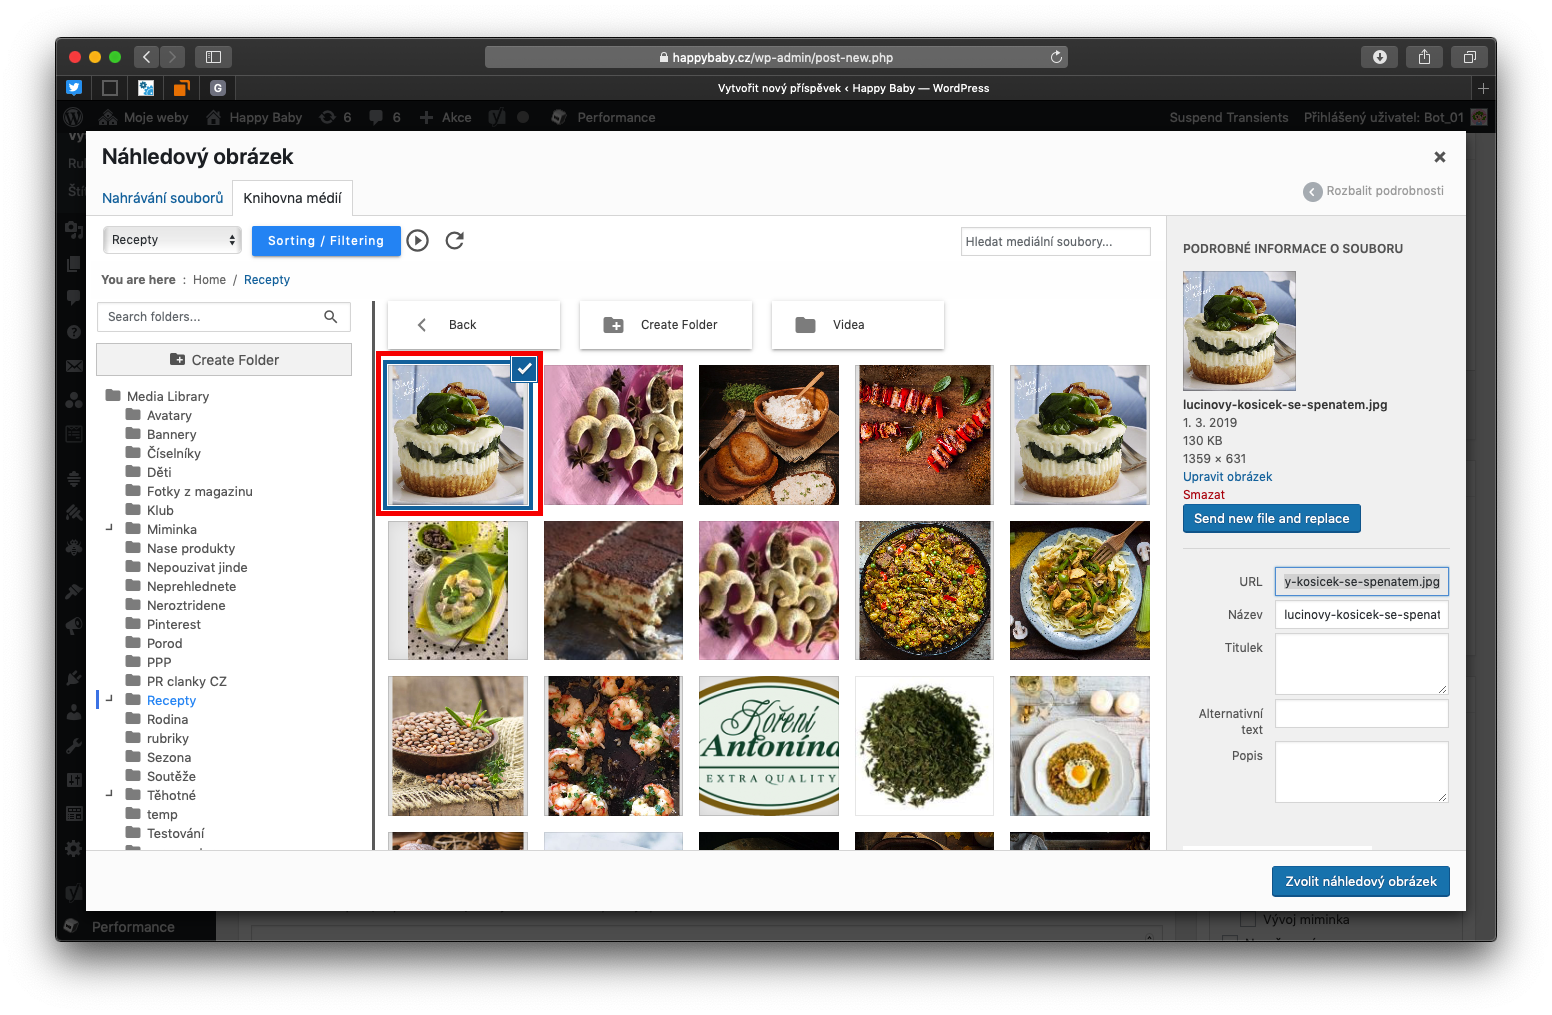The width and height of the screenshot is (1552, 1015).
Task: Open the Recepty folder dropdown
Action: pyautogui.click(x=172, y=240)
